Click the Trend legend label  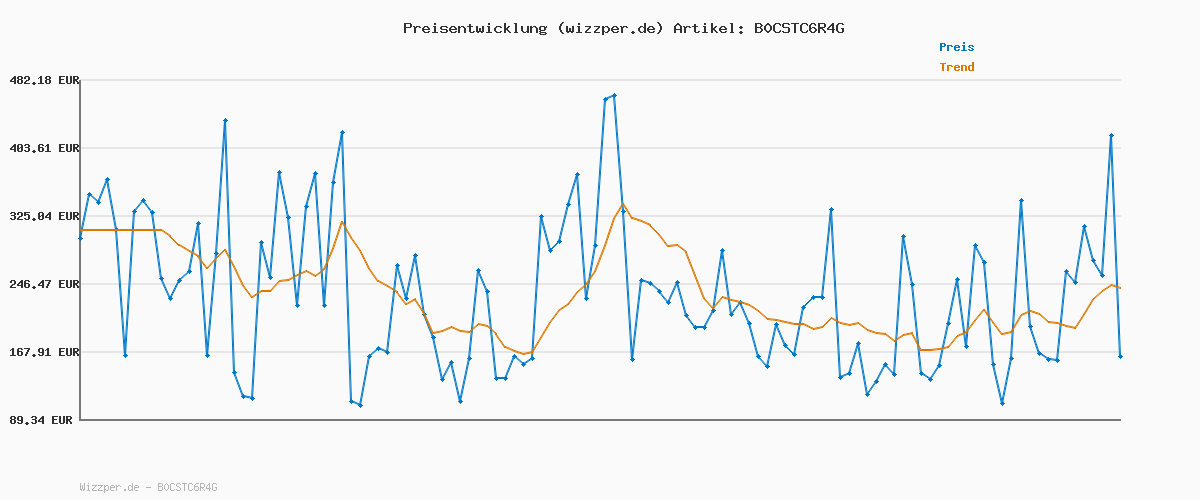coord(956,68)
